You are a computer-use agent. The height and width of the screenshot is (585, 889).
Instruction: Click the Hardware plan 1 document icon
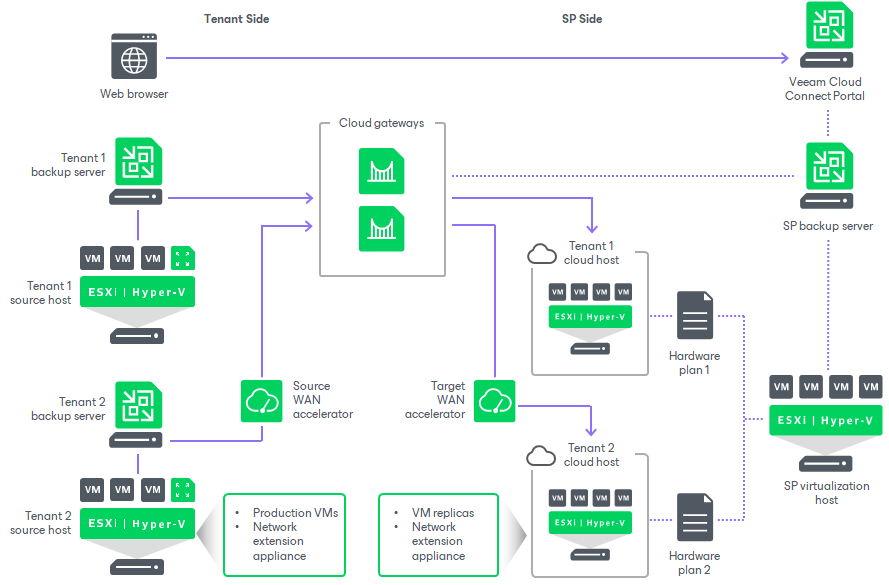click(x=694, y=315)
